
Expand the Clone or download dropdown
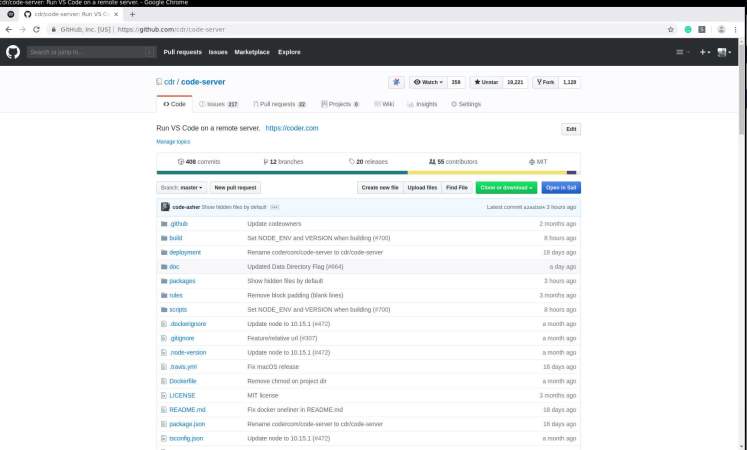pyautogui.click(x=506, y=188)
